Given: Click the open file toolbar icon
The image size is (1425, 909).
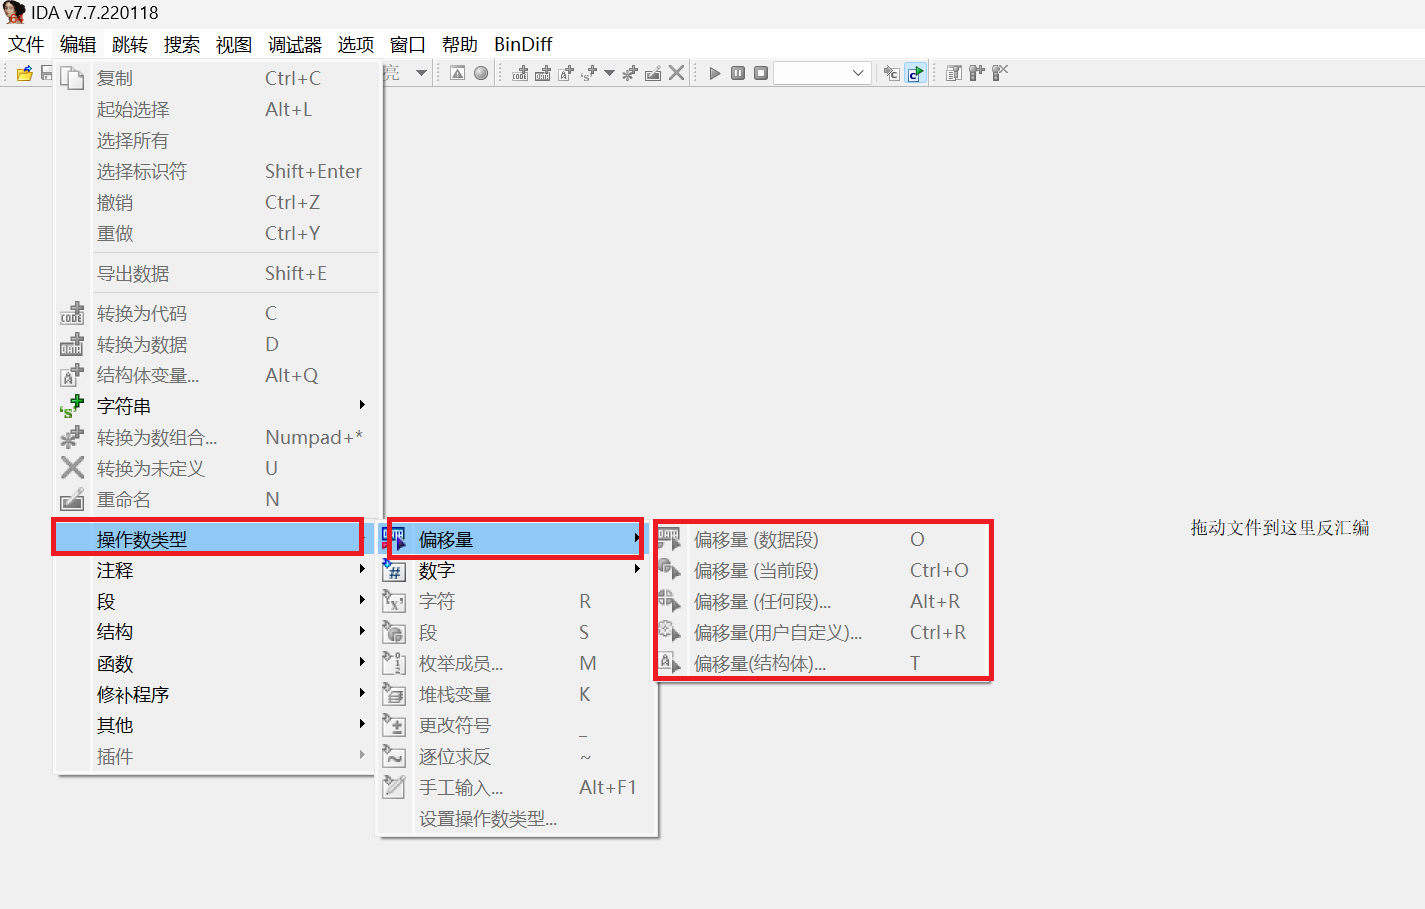Looking at the screenshot, I should coord(25,73).
